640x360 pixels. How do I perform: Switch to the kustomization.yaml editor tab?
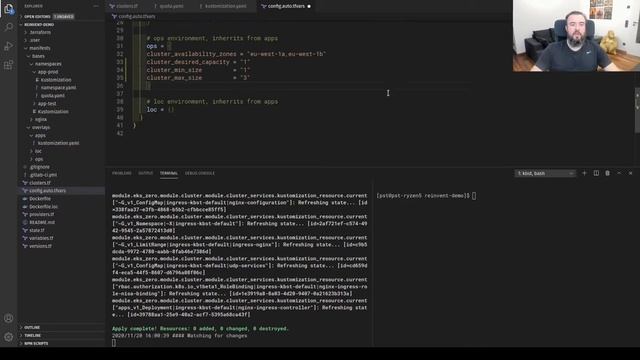[225, 6]
